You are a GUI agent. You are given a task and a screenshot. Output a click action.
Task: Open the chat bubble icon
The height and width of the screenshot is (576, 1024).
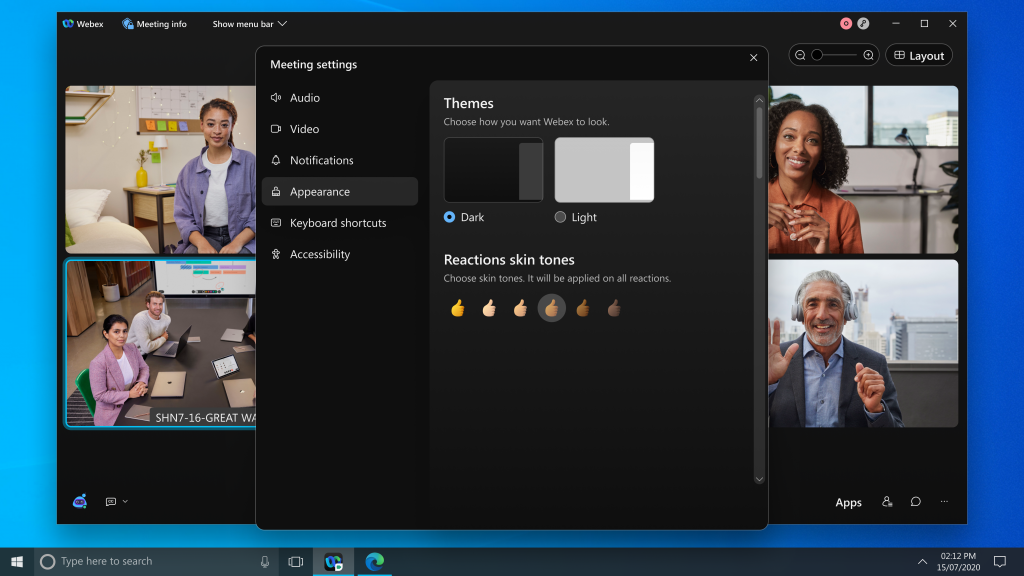coord(915,502)
